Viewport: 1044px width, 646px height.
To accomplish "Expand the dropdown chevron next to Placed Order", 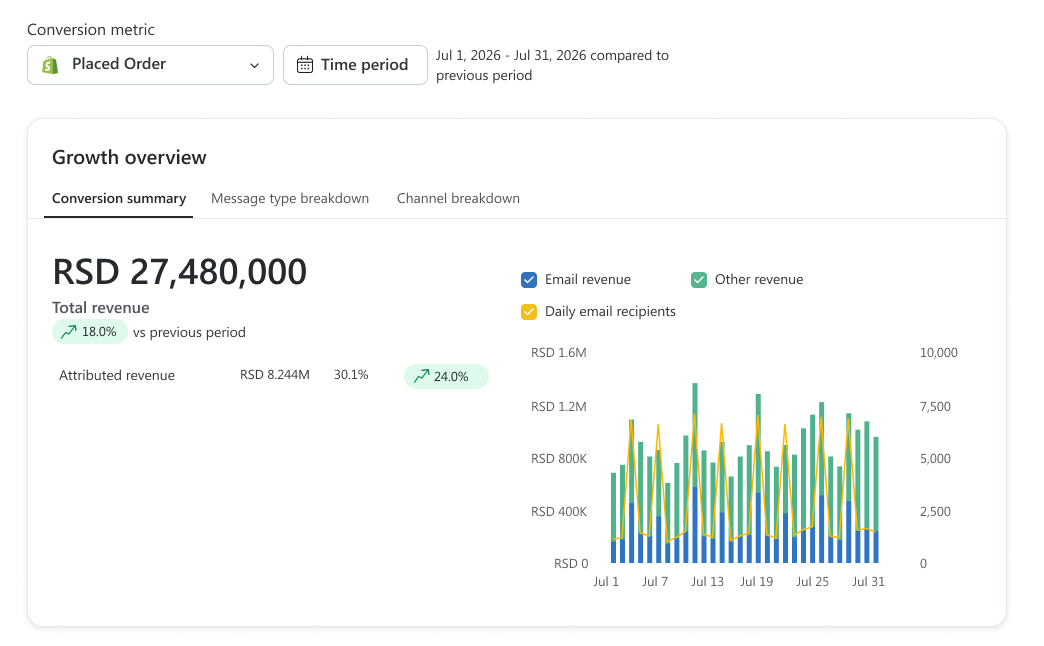I will [x=254, y=65].
